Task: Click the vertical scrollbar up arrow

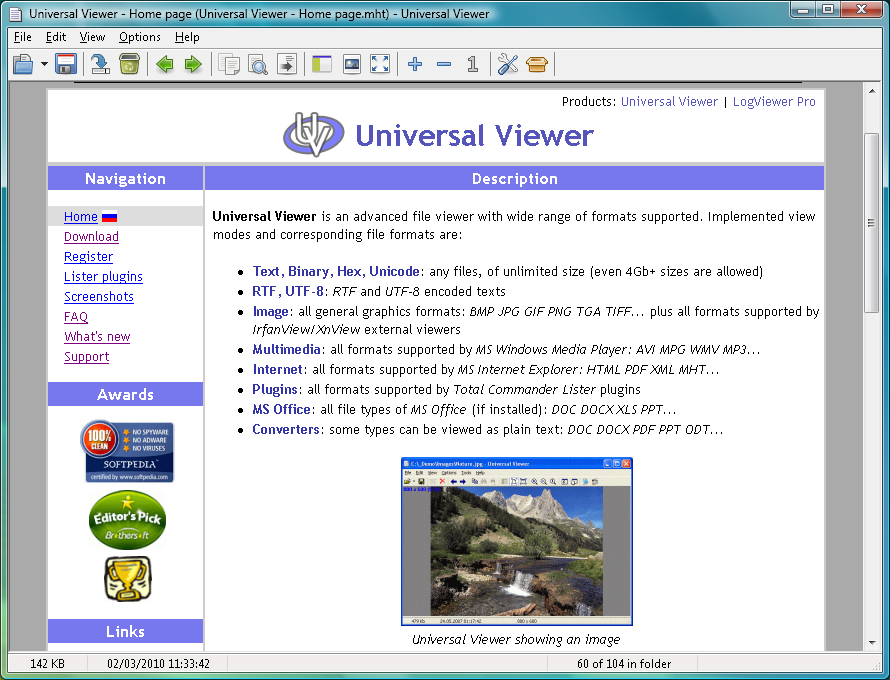Action: (x=872, y=91)
